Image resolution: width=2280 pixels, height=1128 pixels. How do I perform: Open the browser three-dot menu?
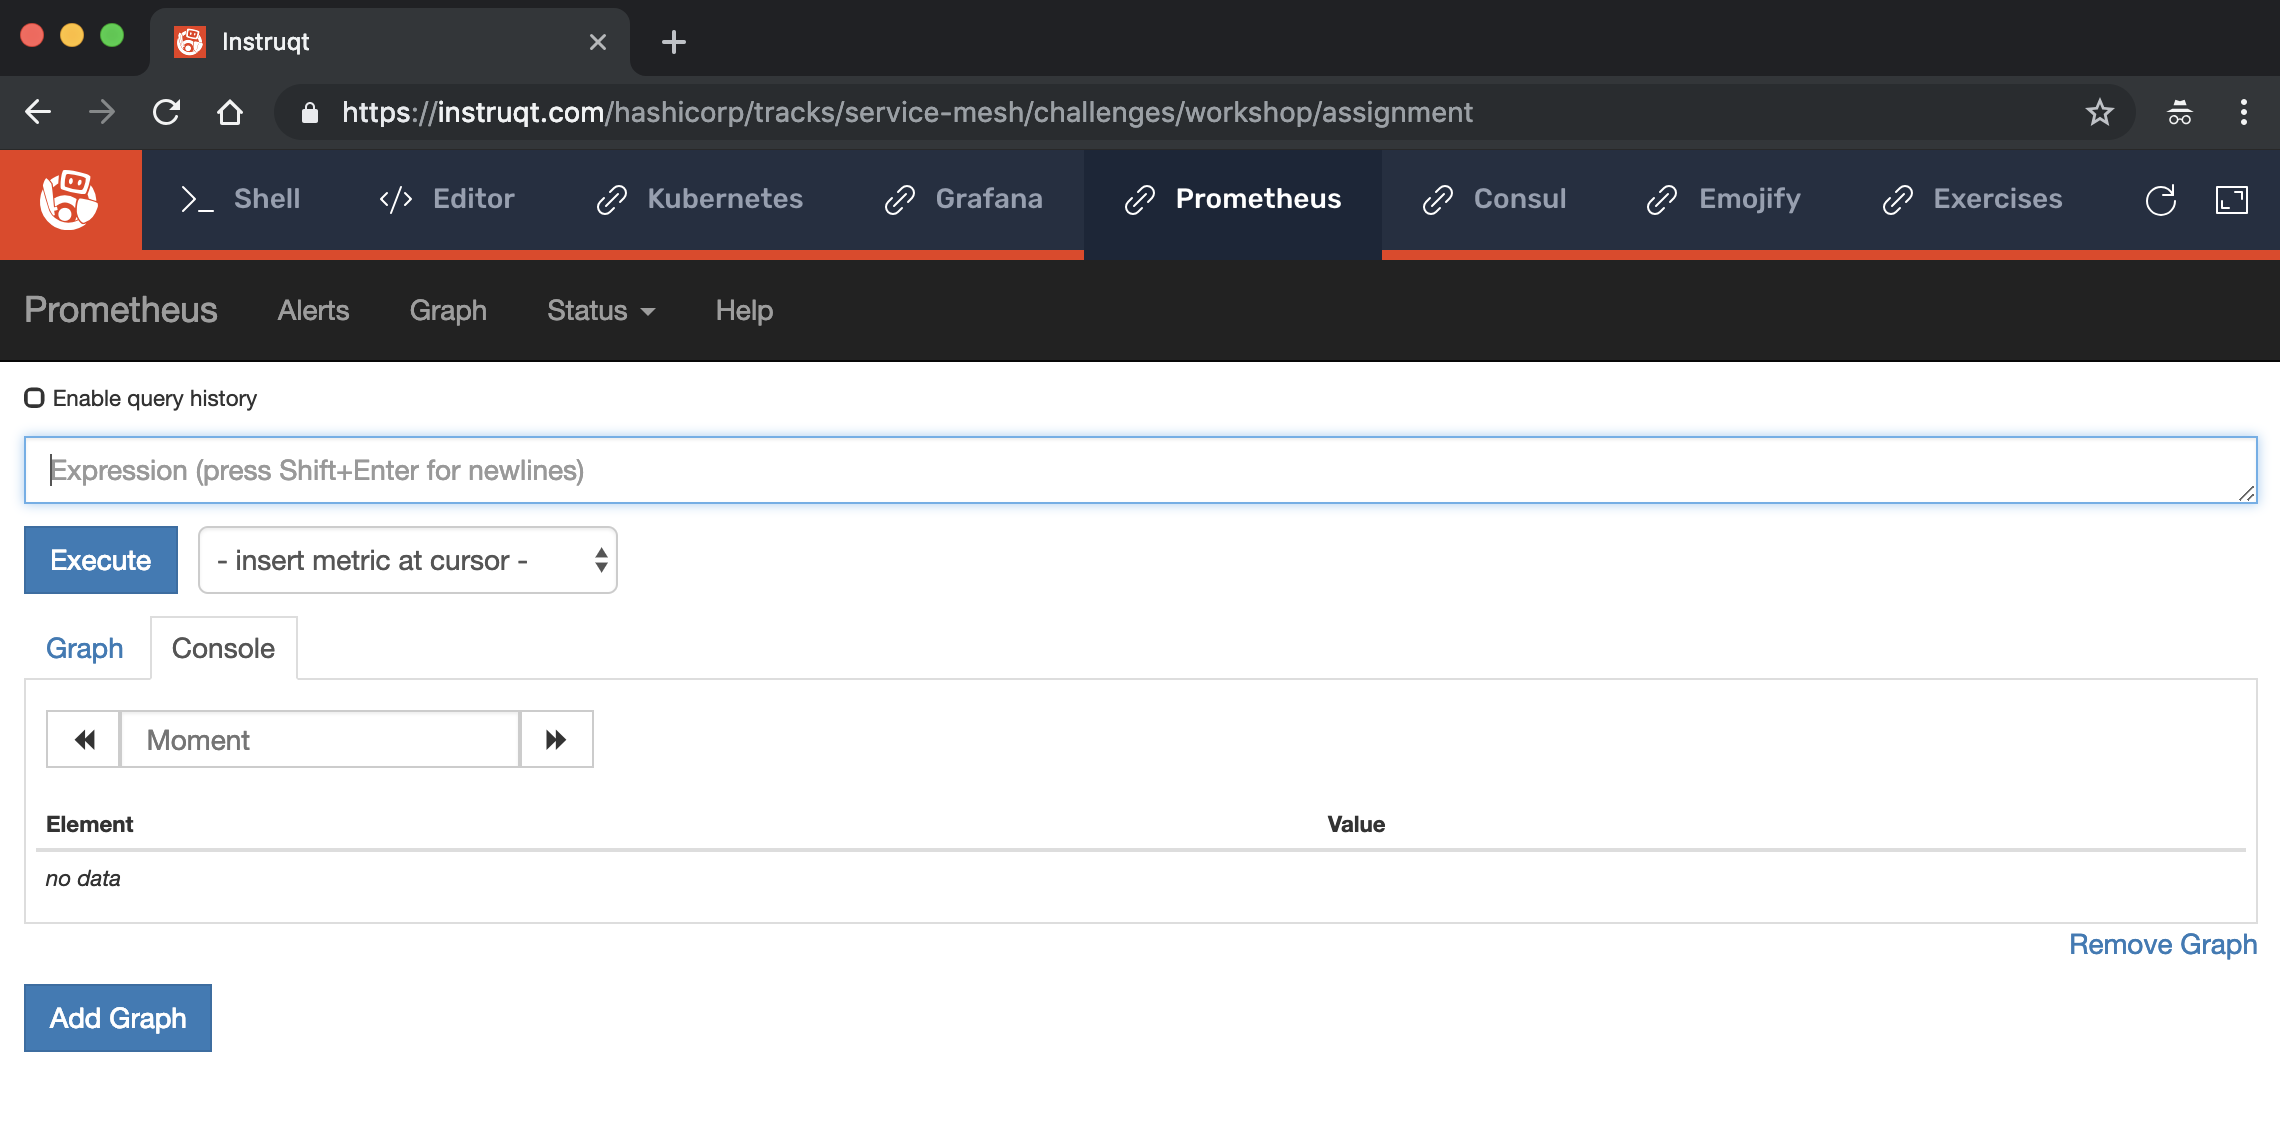coord(2244,112)
